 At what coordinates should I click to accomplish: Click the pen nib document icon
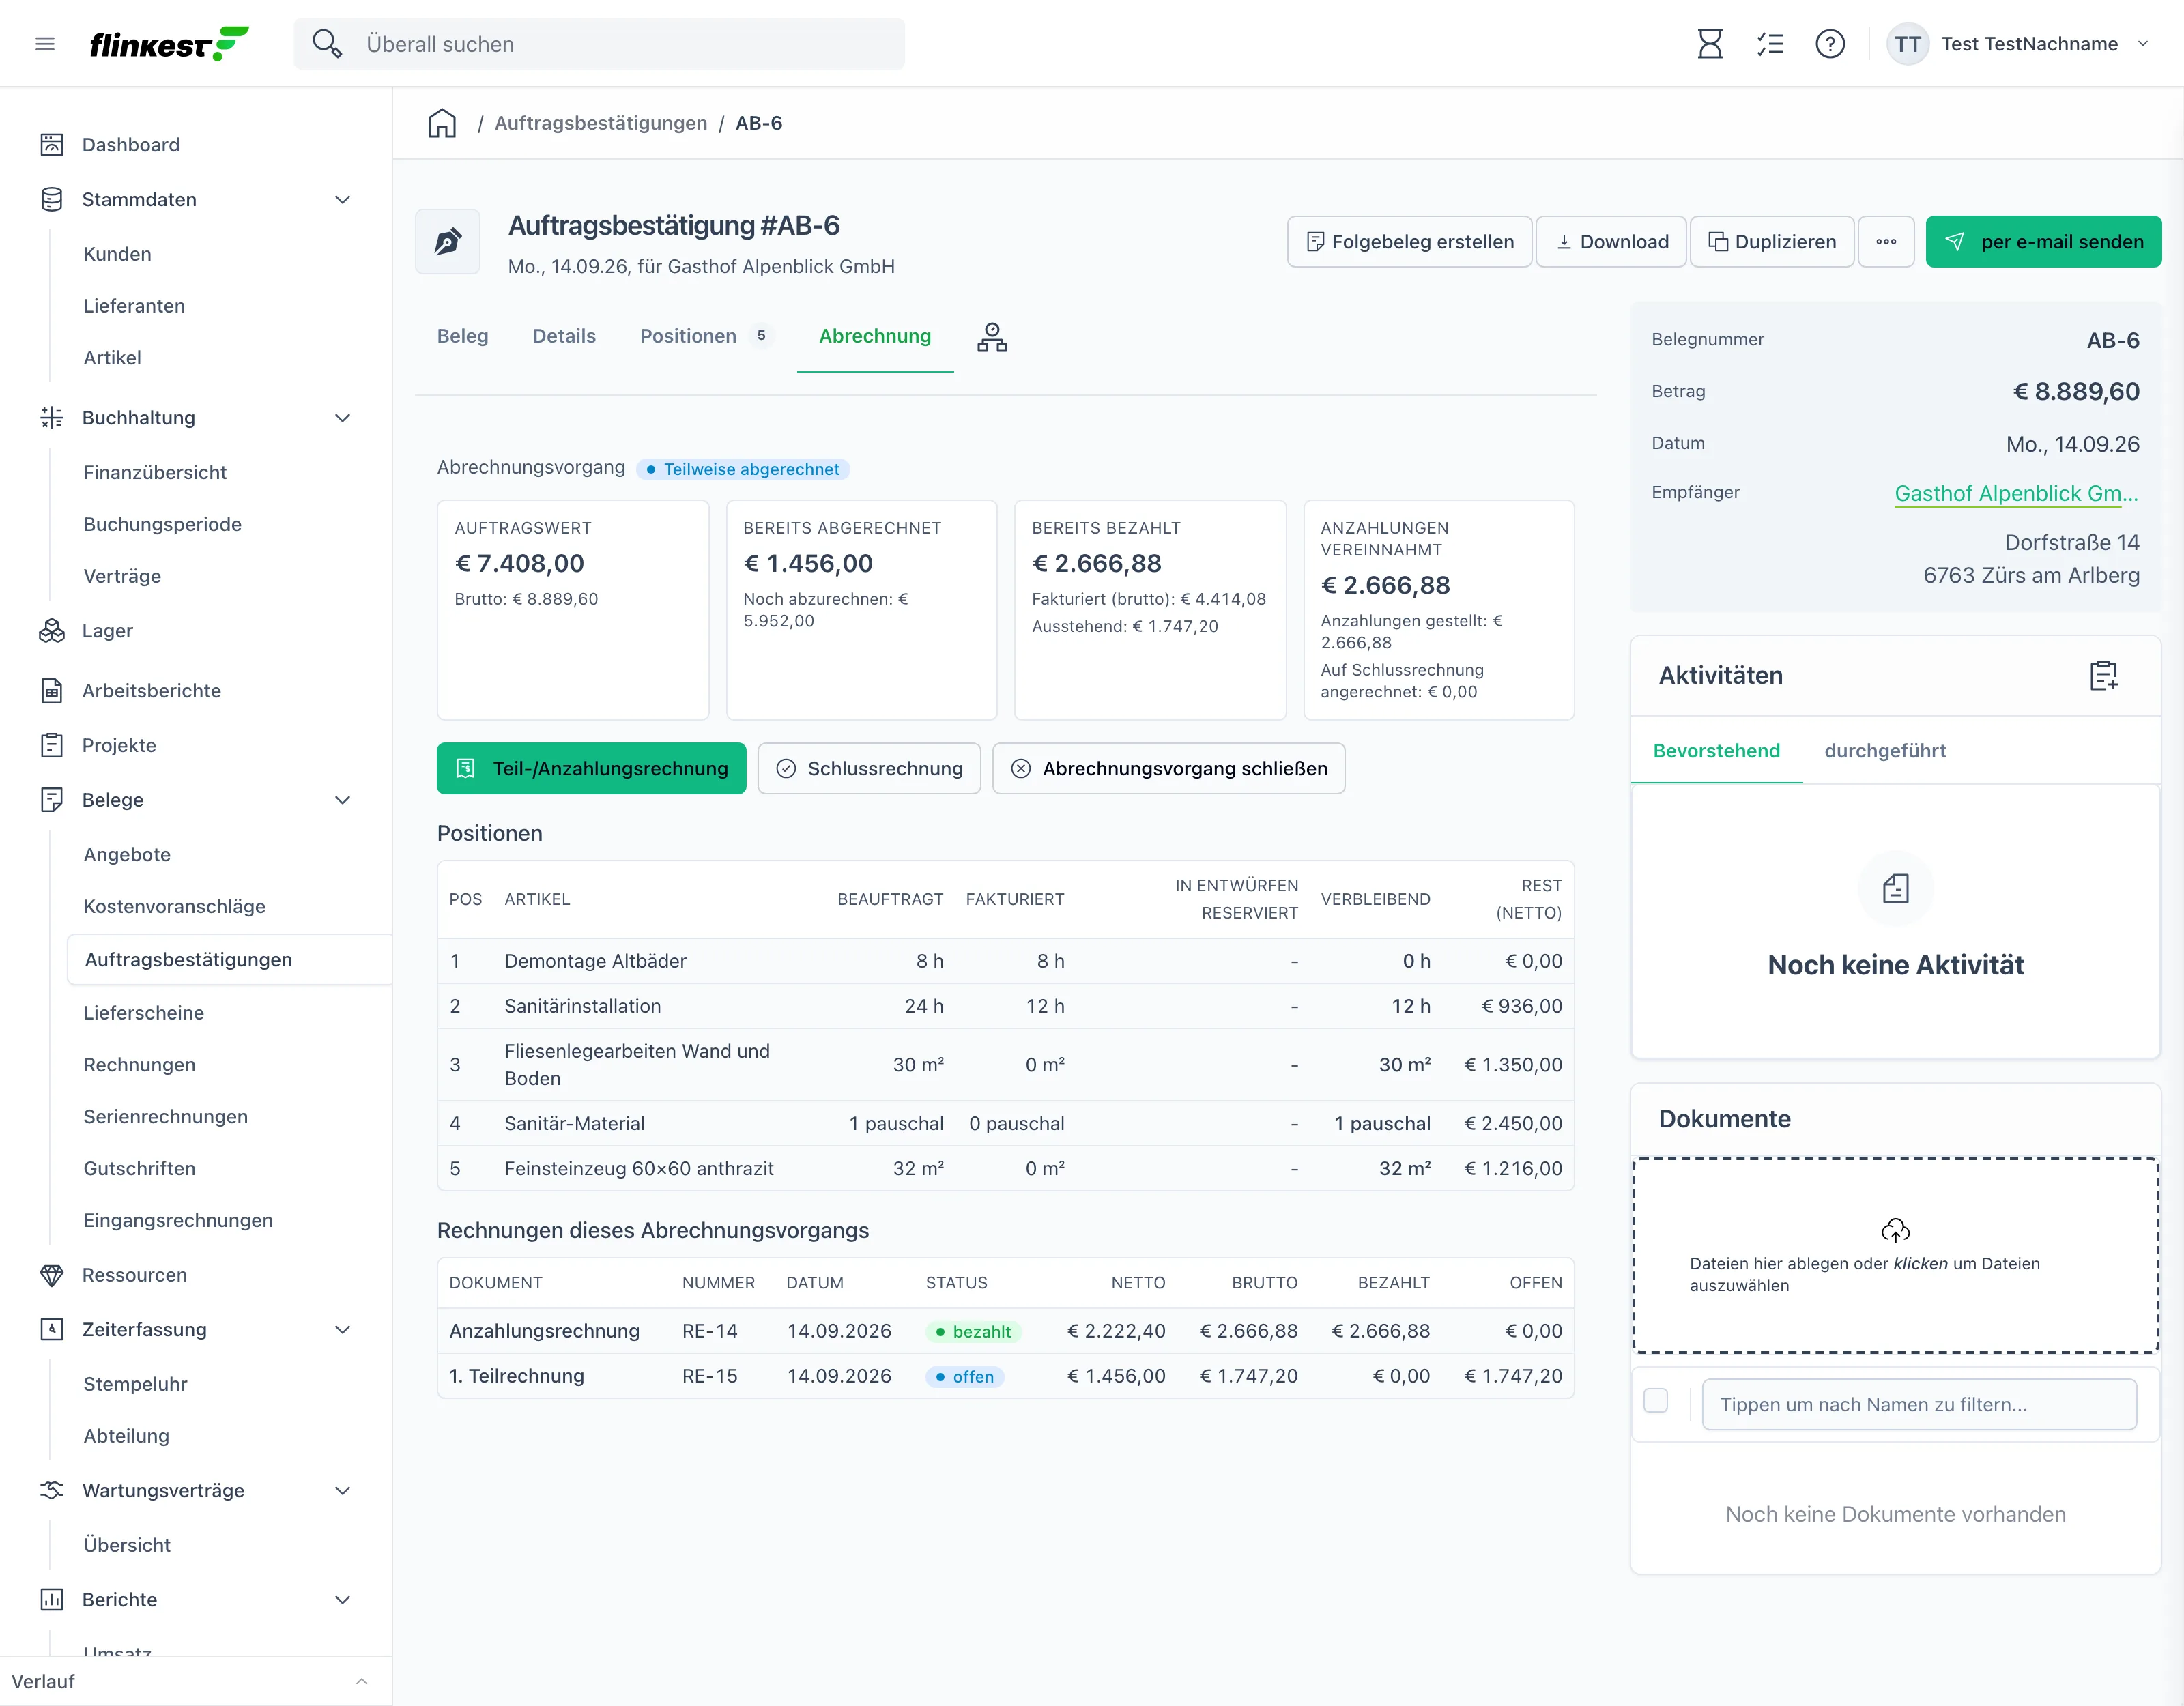(448, 241)
